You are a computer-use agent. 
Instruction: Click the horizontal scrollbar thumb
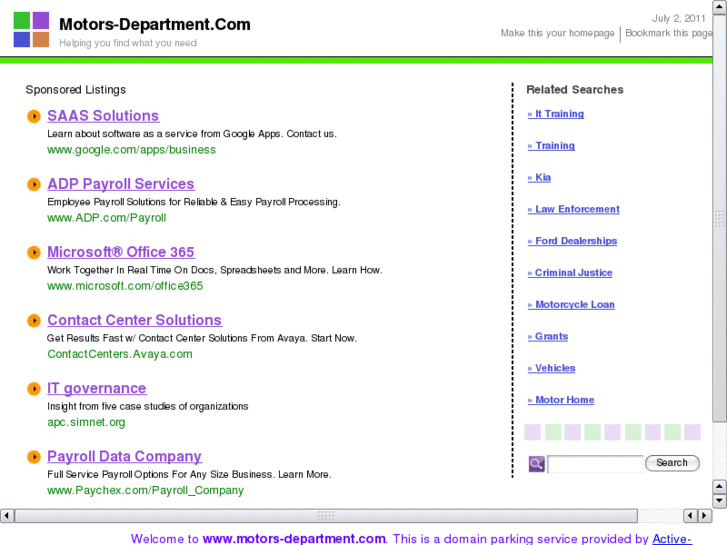[326, 515]
